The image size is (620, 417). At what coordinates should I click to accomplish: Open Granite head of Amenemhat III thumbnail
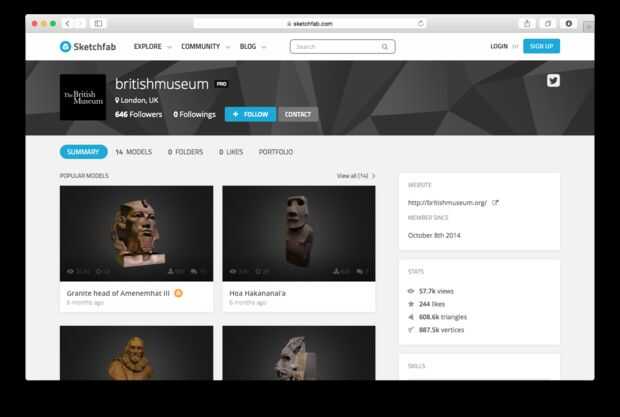(136, 234)
